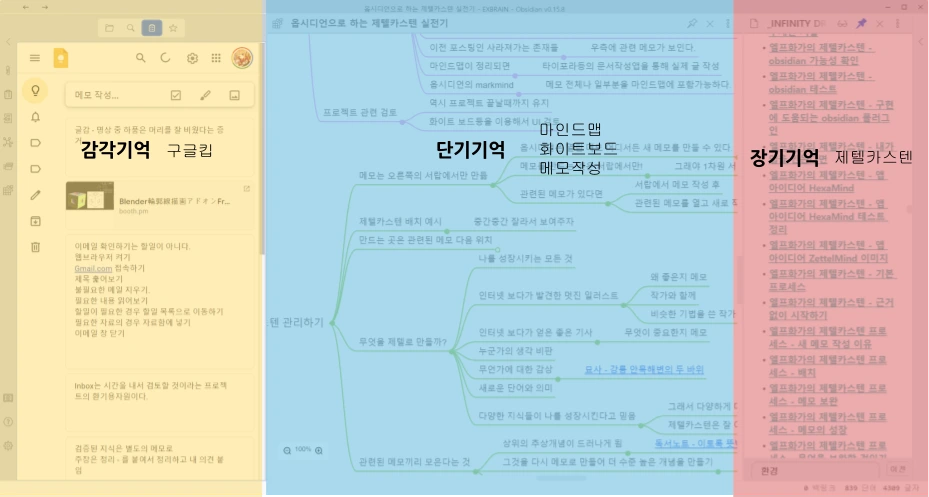This screenshot has height=497, width=929.
Task: Open link '묘사 - 강릉 안목해변의 두 바위'
Action: pyautogui.click(x=644, y=369)
